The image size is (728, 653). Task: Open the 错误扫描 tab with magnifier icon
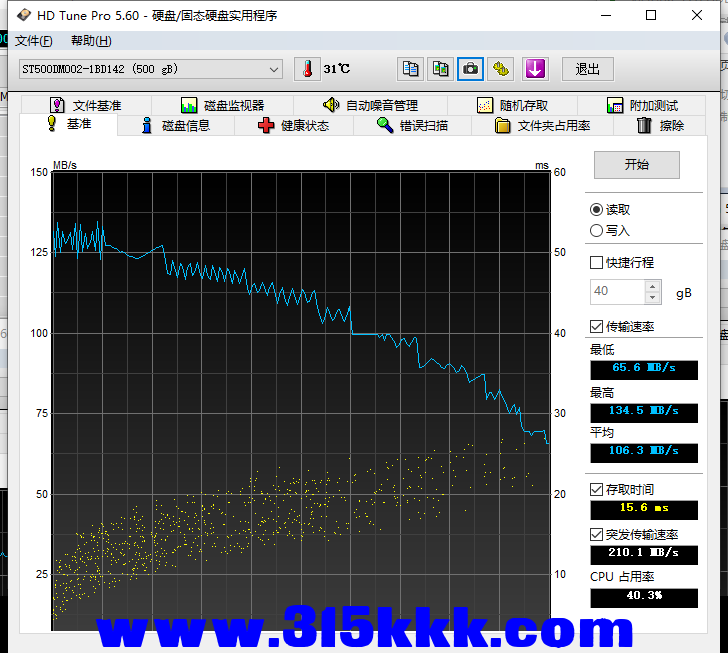411,126
